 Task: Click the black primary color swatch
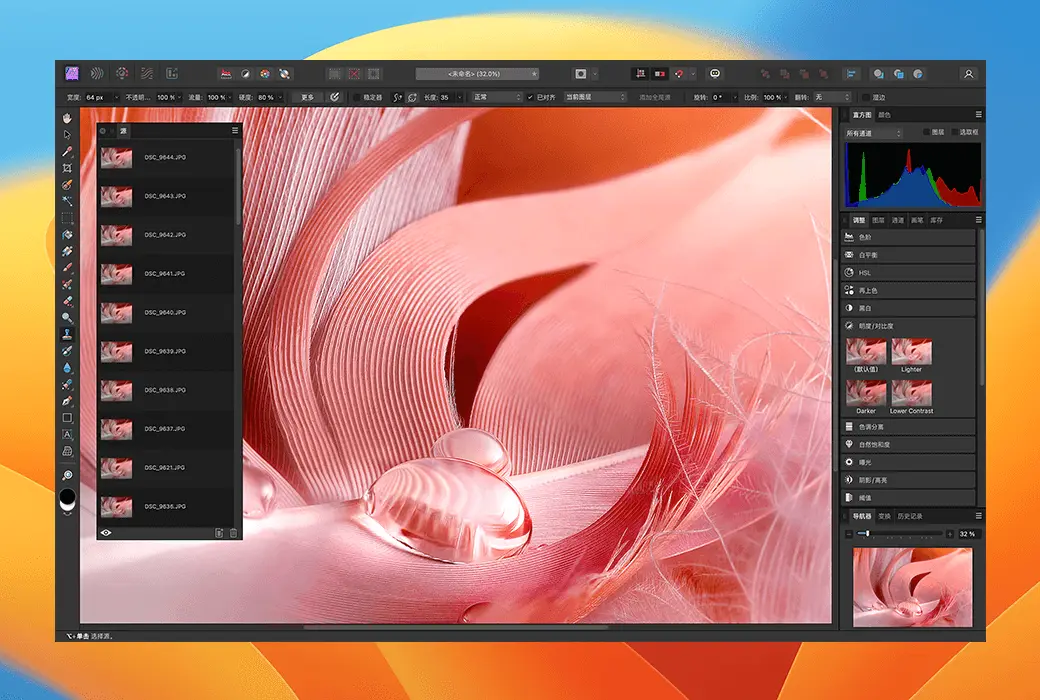pyautogui.click(x=68, y=496)
